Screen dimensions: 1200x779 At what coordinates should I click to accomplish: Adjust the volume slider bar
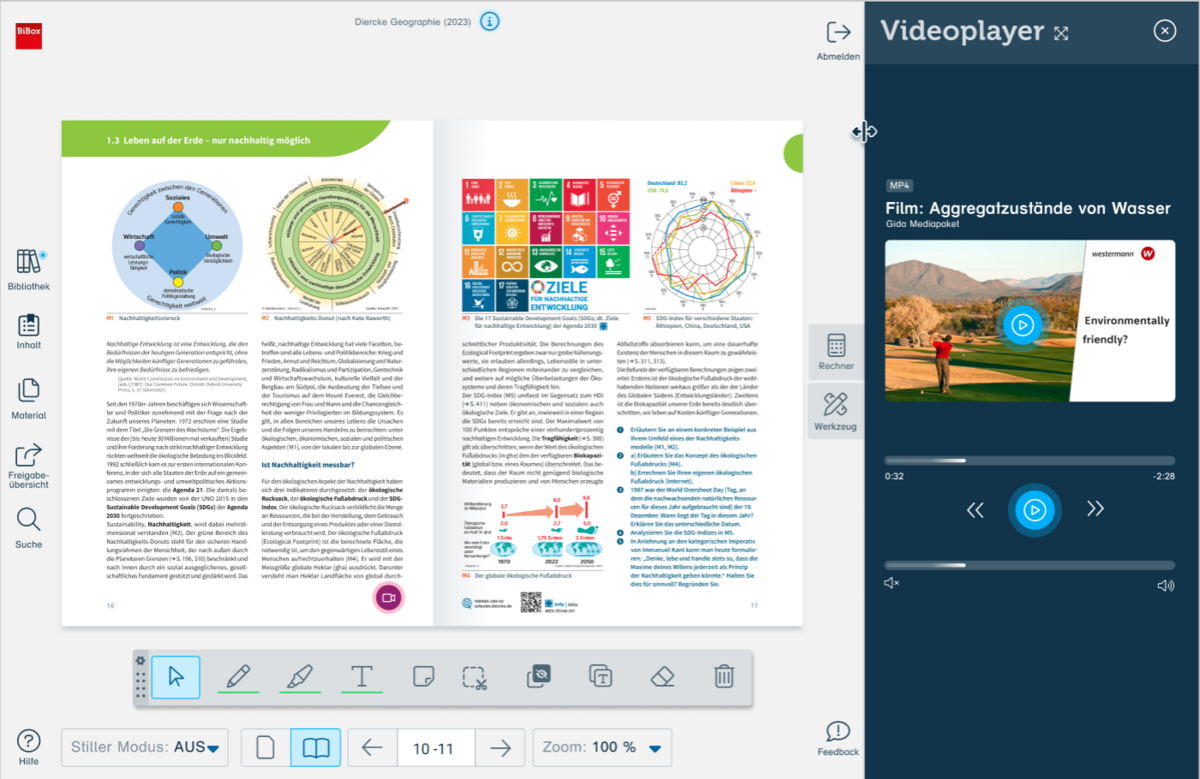click(1030, 565)
